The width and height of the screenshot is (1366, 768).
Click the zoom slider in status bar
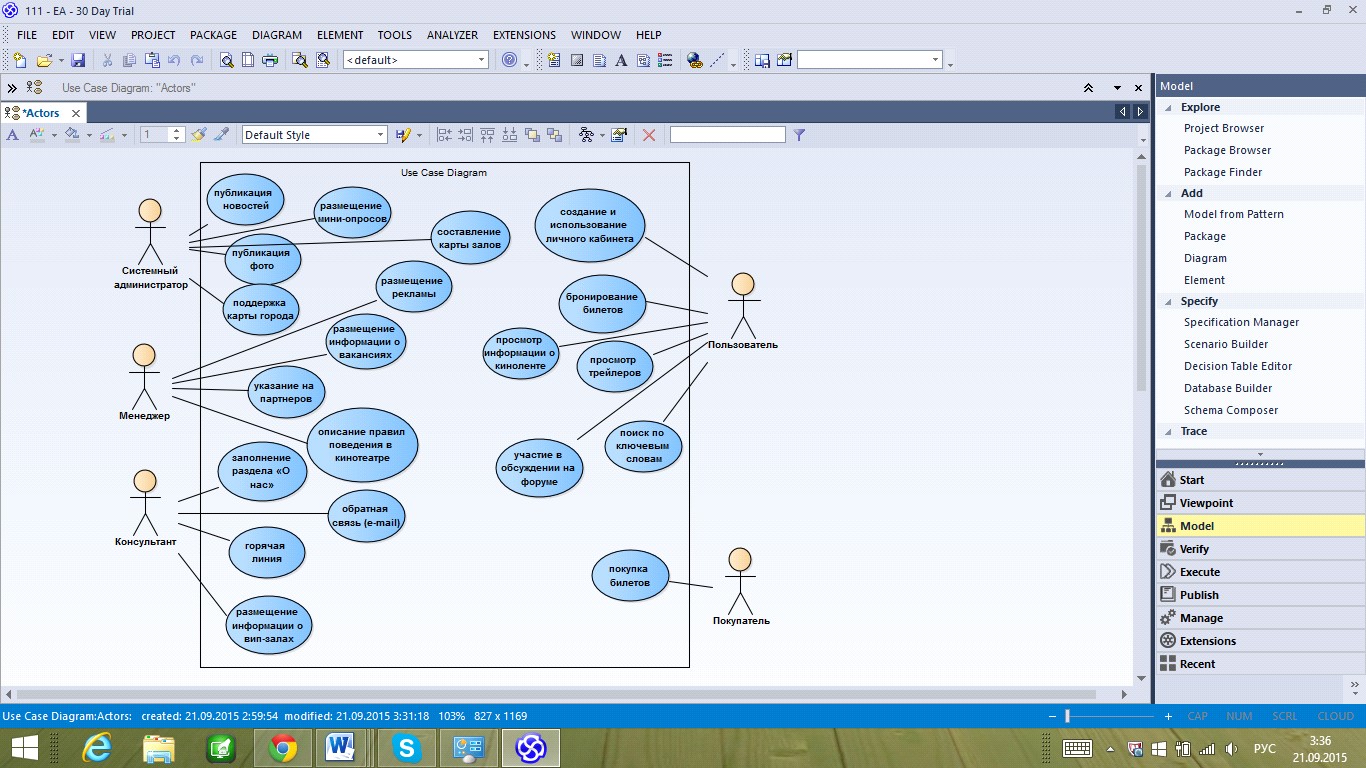[1068, 716]
